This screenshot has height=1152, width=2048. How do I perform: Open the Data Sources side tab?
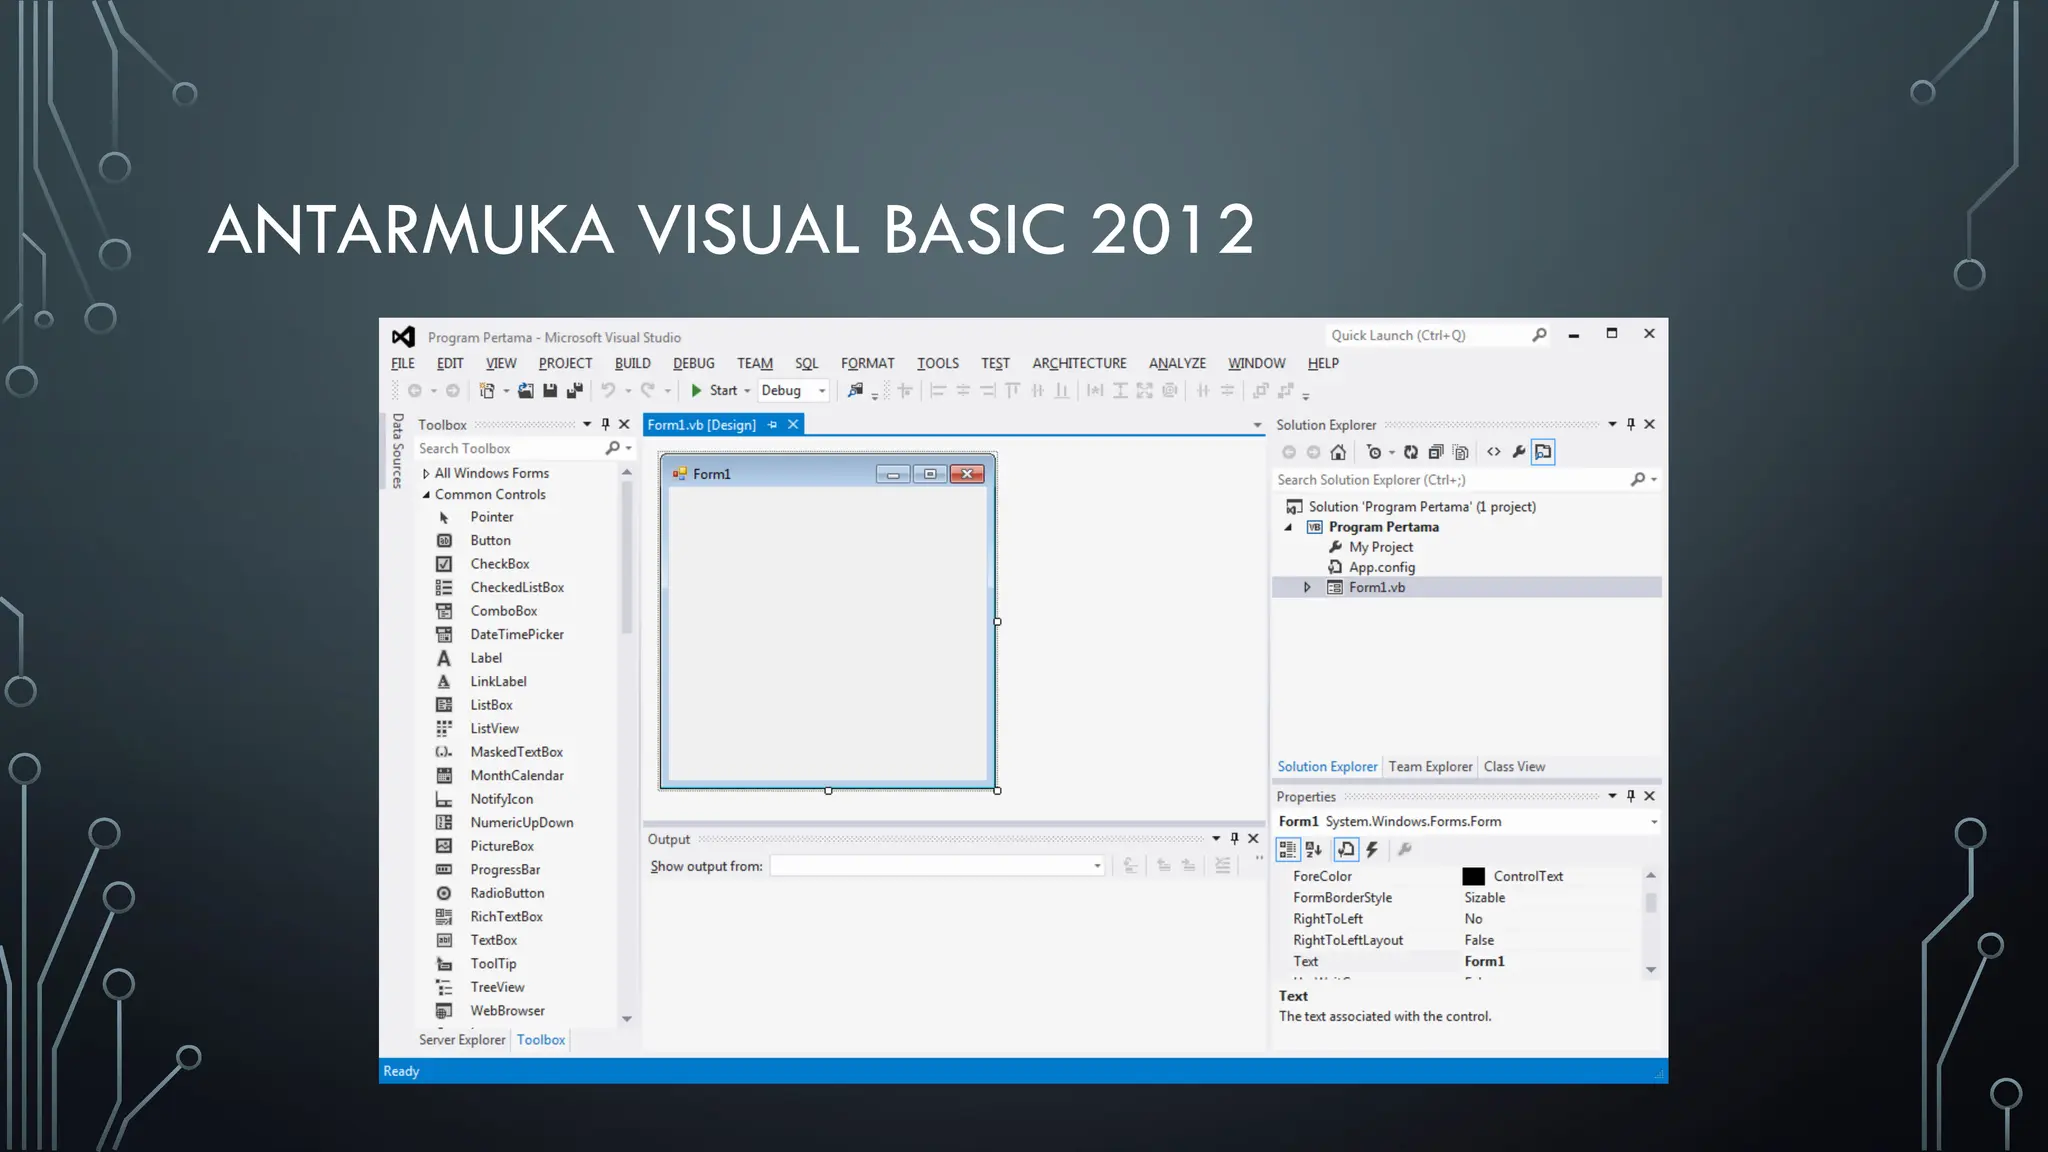[x=397, y=451]
